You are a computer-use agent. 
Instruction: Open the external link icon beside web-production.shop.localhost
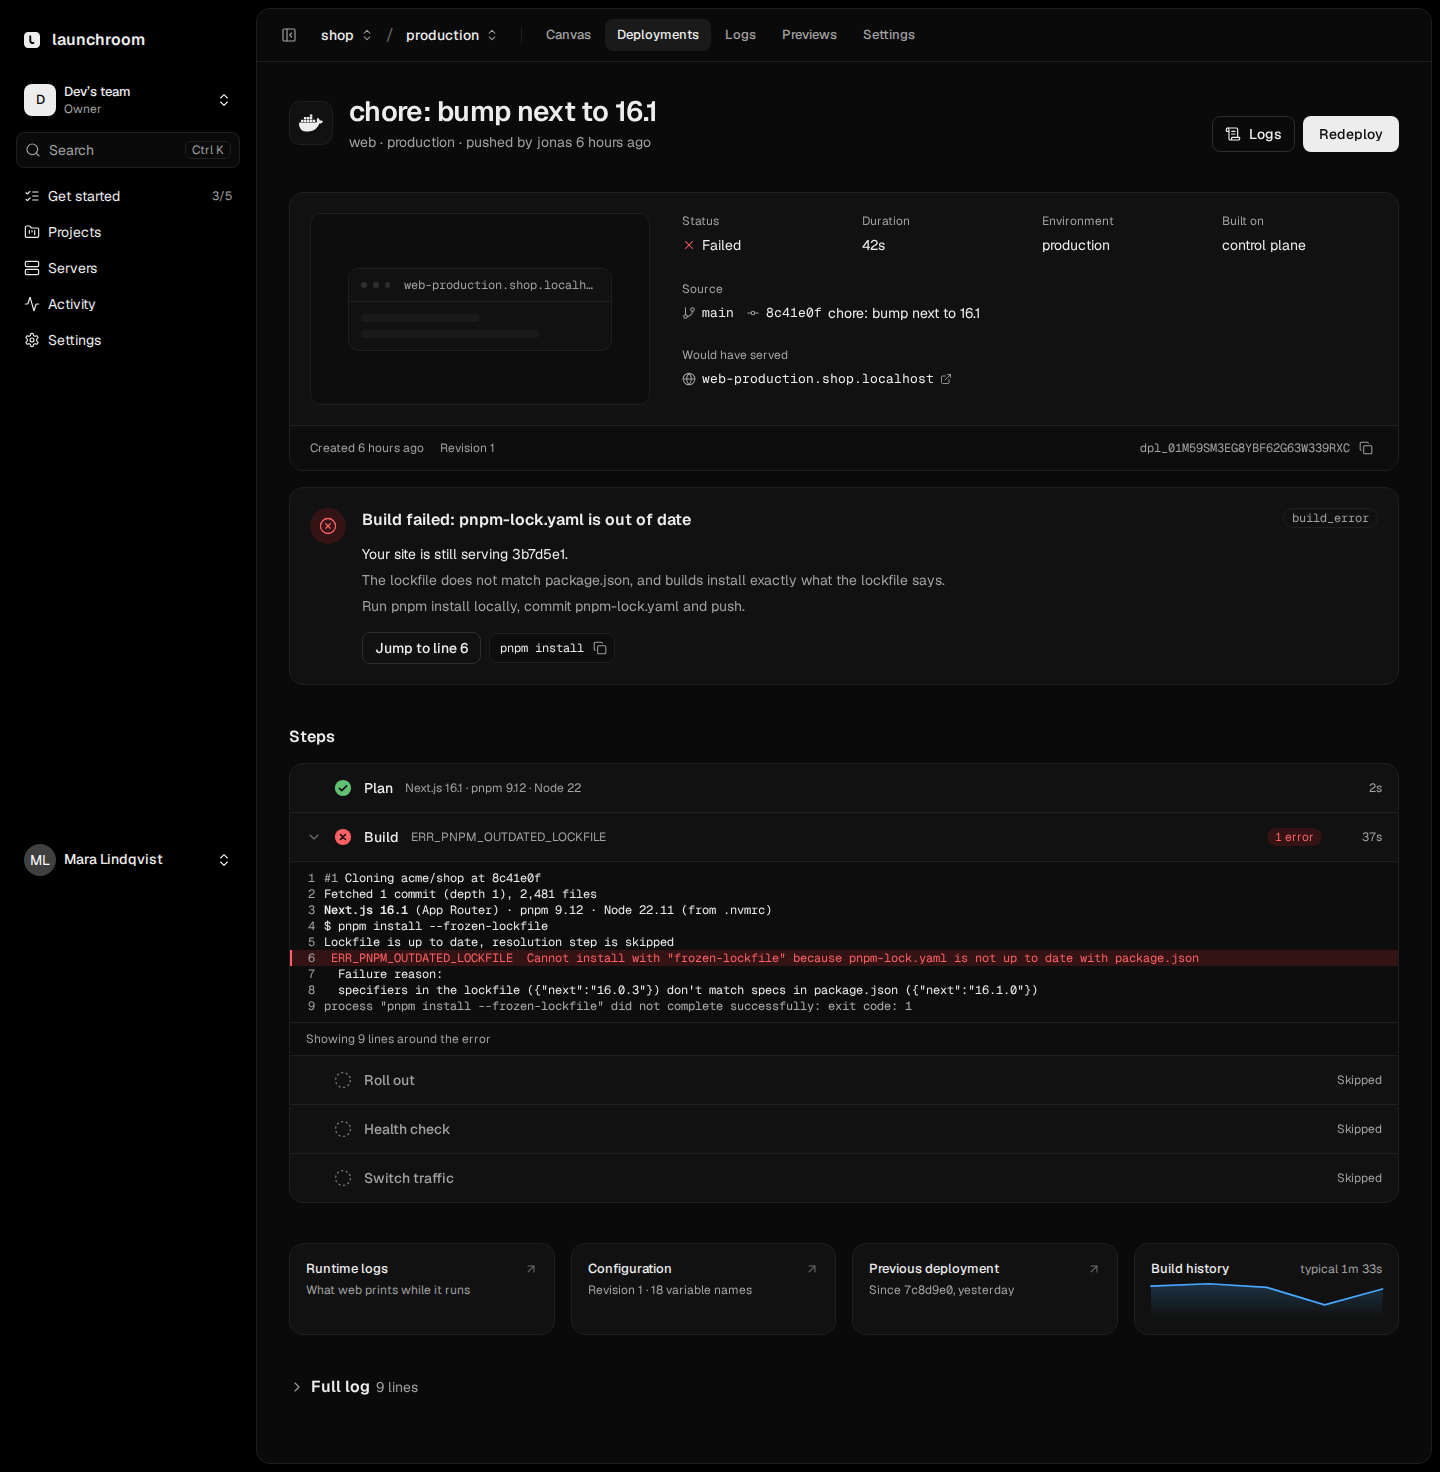[946, 379]
